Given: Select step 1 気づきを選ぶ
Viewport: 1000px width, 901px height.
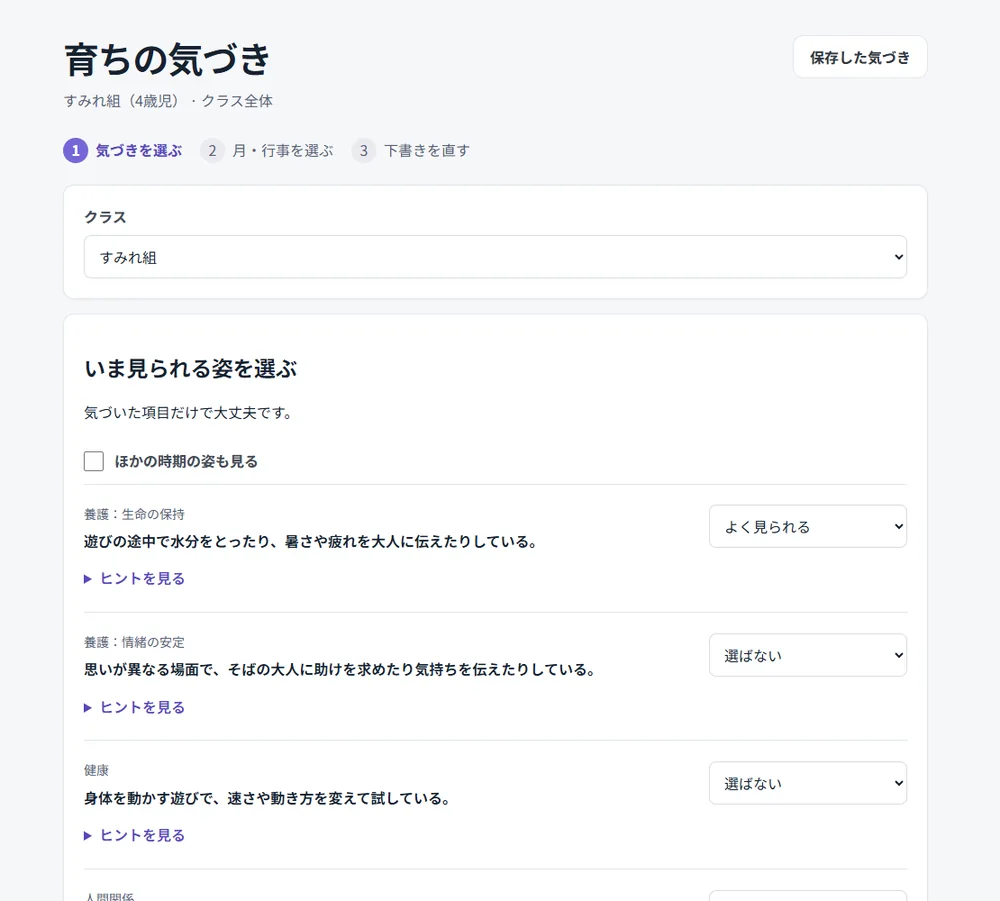Looking at the screenshot, I should click(122, 150).
